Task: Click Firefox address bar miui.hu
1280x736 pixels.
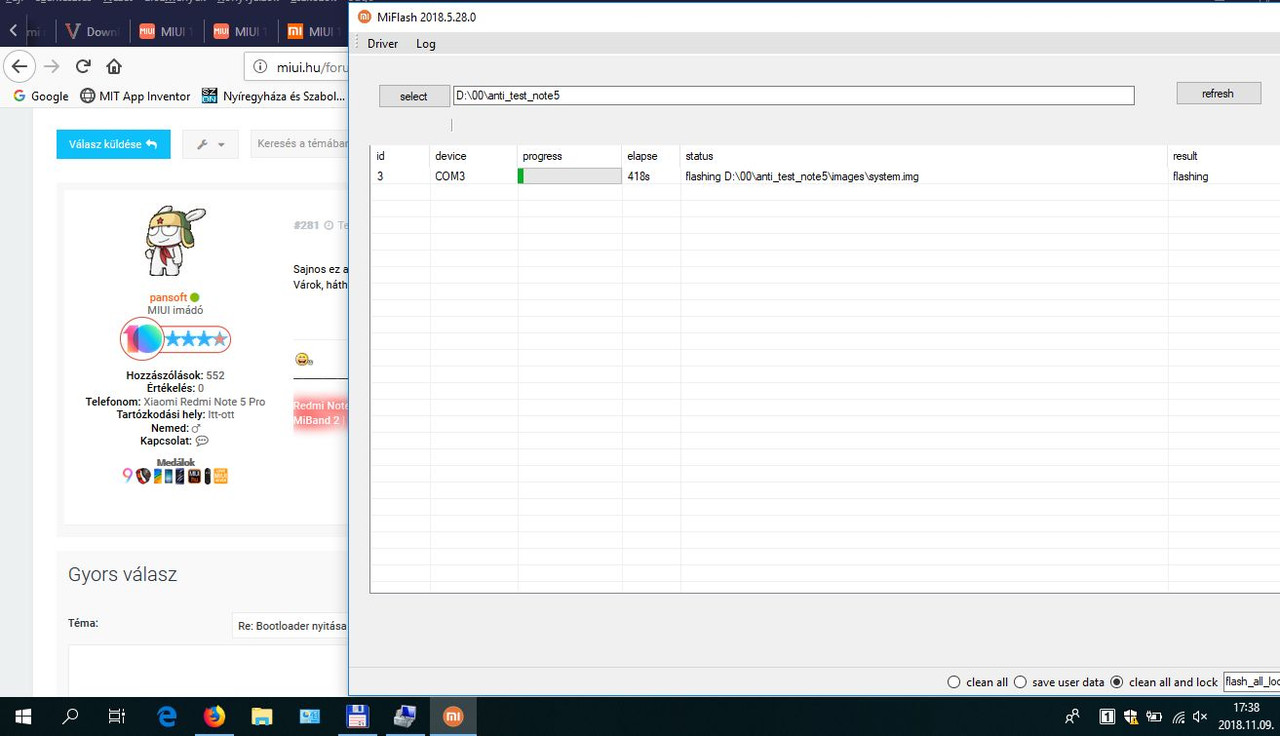Action: (298, 67)
